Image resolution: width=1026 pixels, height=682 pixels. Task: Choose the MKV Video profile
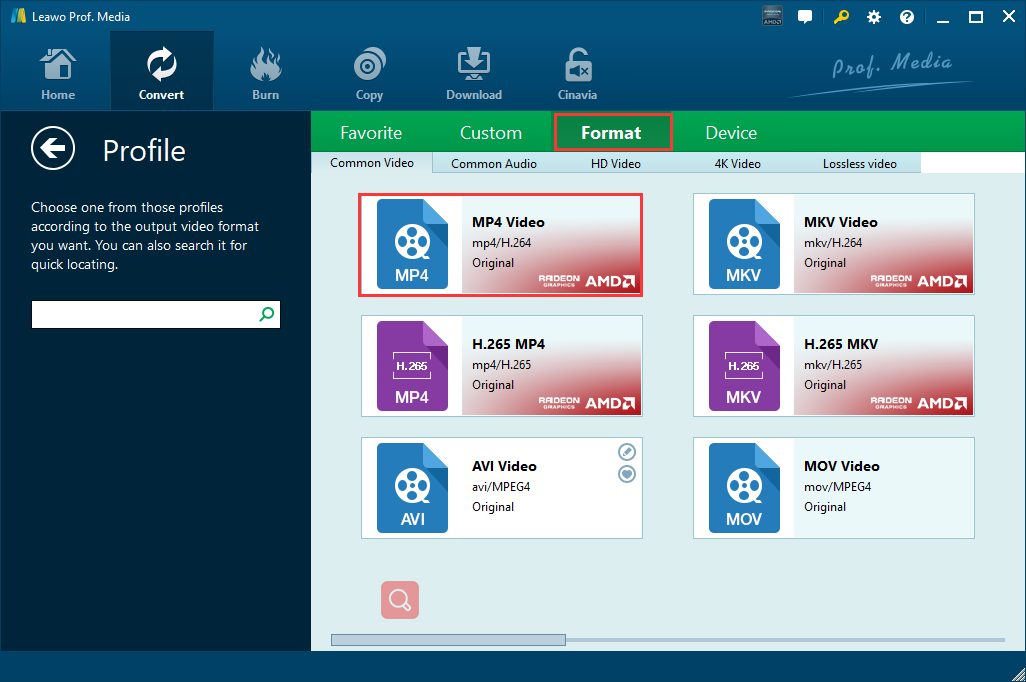833,244
